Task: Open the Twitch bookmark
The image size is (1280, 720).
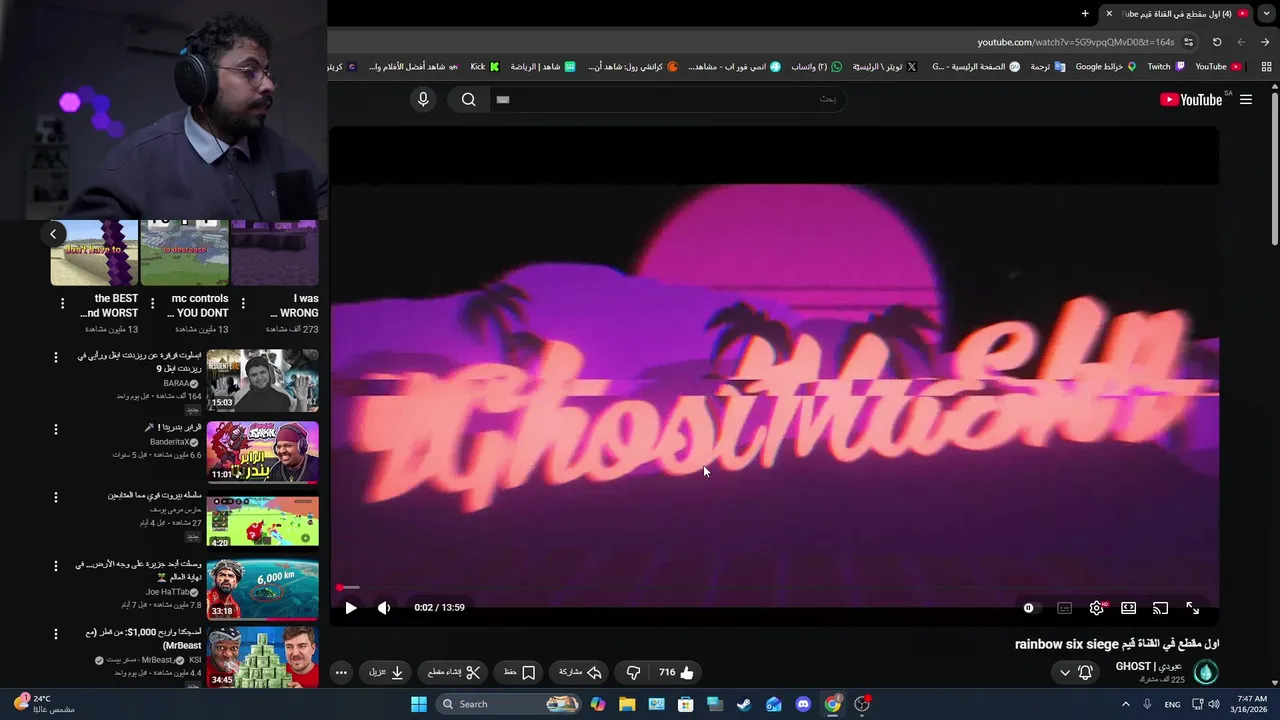Action: [x=1166, y=67]
